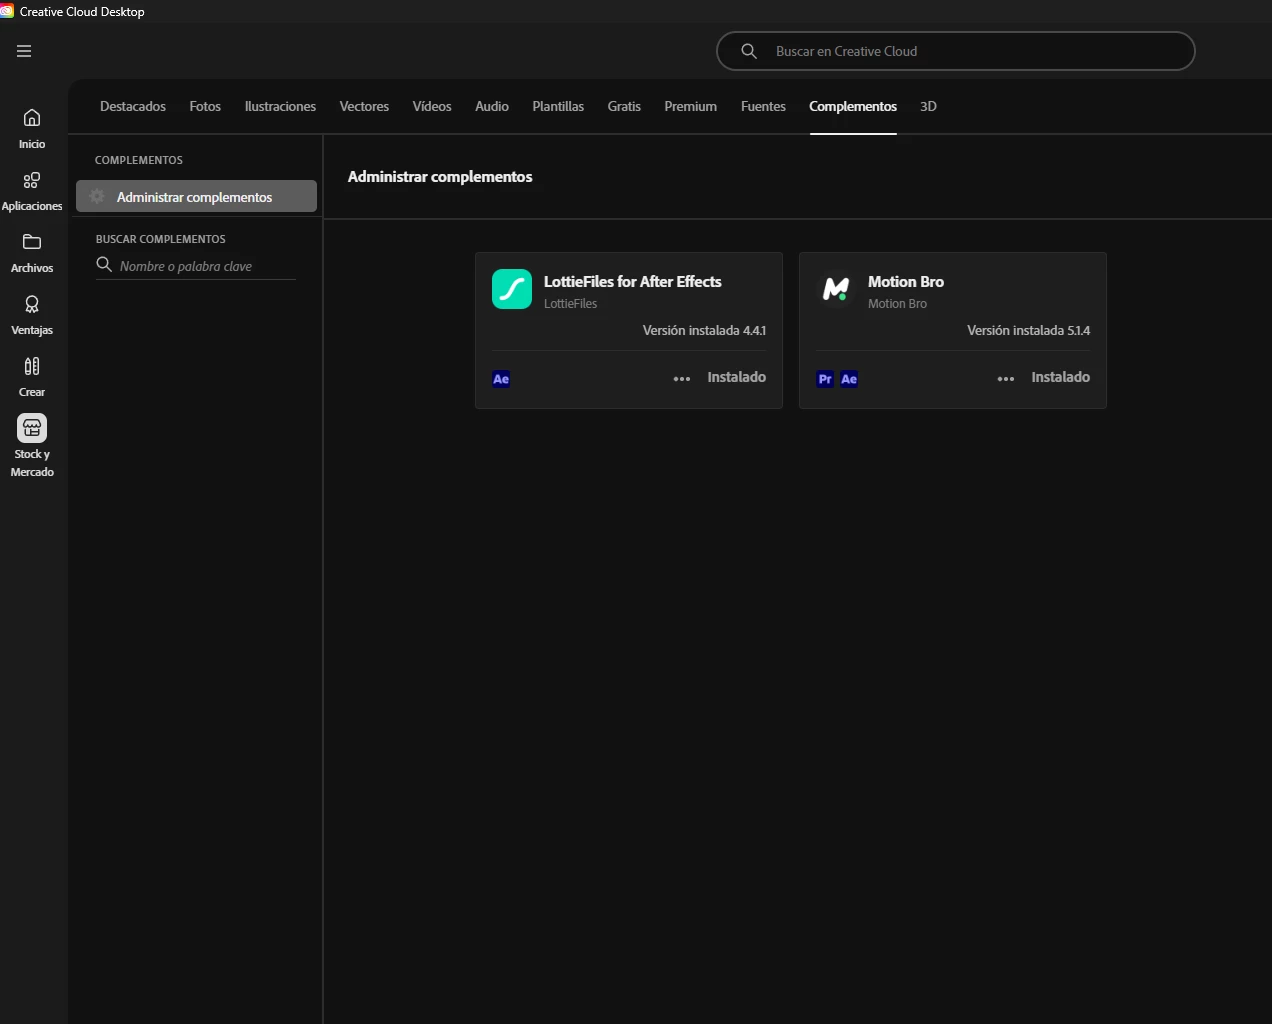Click the Nombre o palabra clave search field
The width and height of the screenshot is (1272, 1024).
click(x=196, y=266)
